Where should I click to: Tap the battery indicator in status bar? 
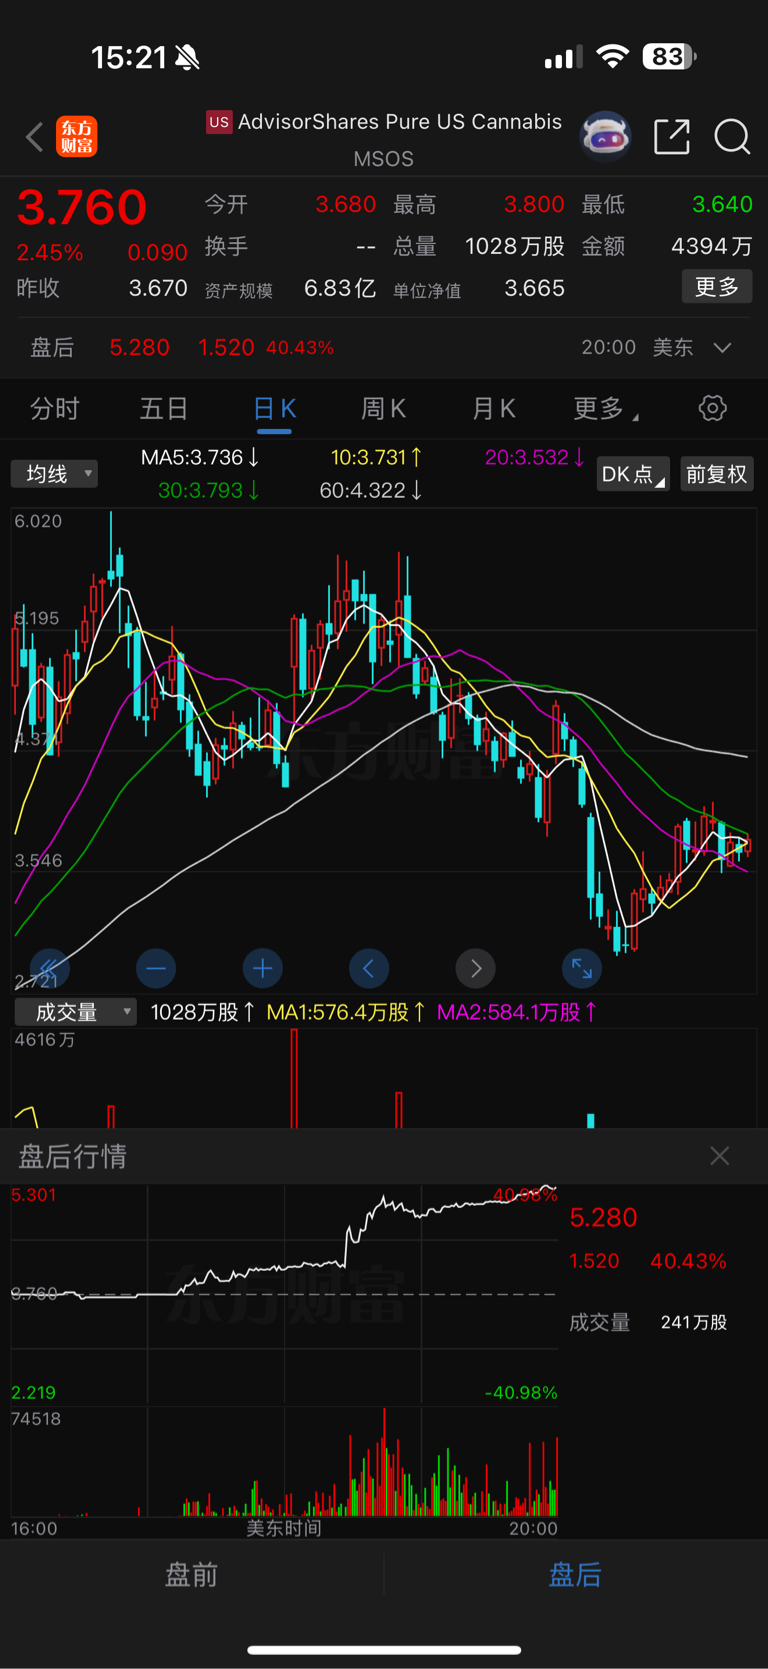pos(669,57)
